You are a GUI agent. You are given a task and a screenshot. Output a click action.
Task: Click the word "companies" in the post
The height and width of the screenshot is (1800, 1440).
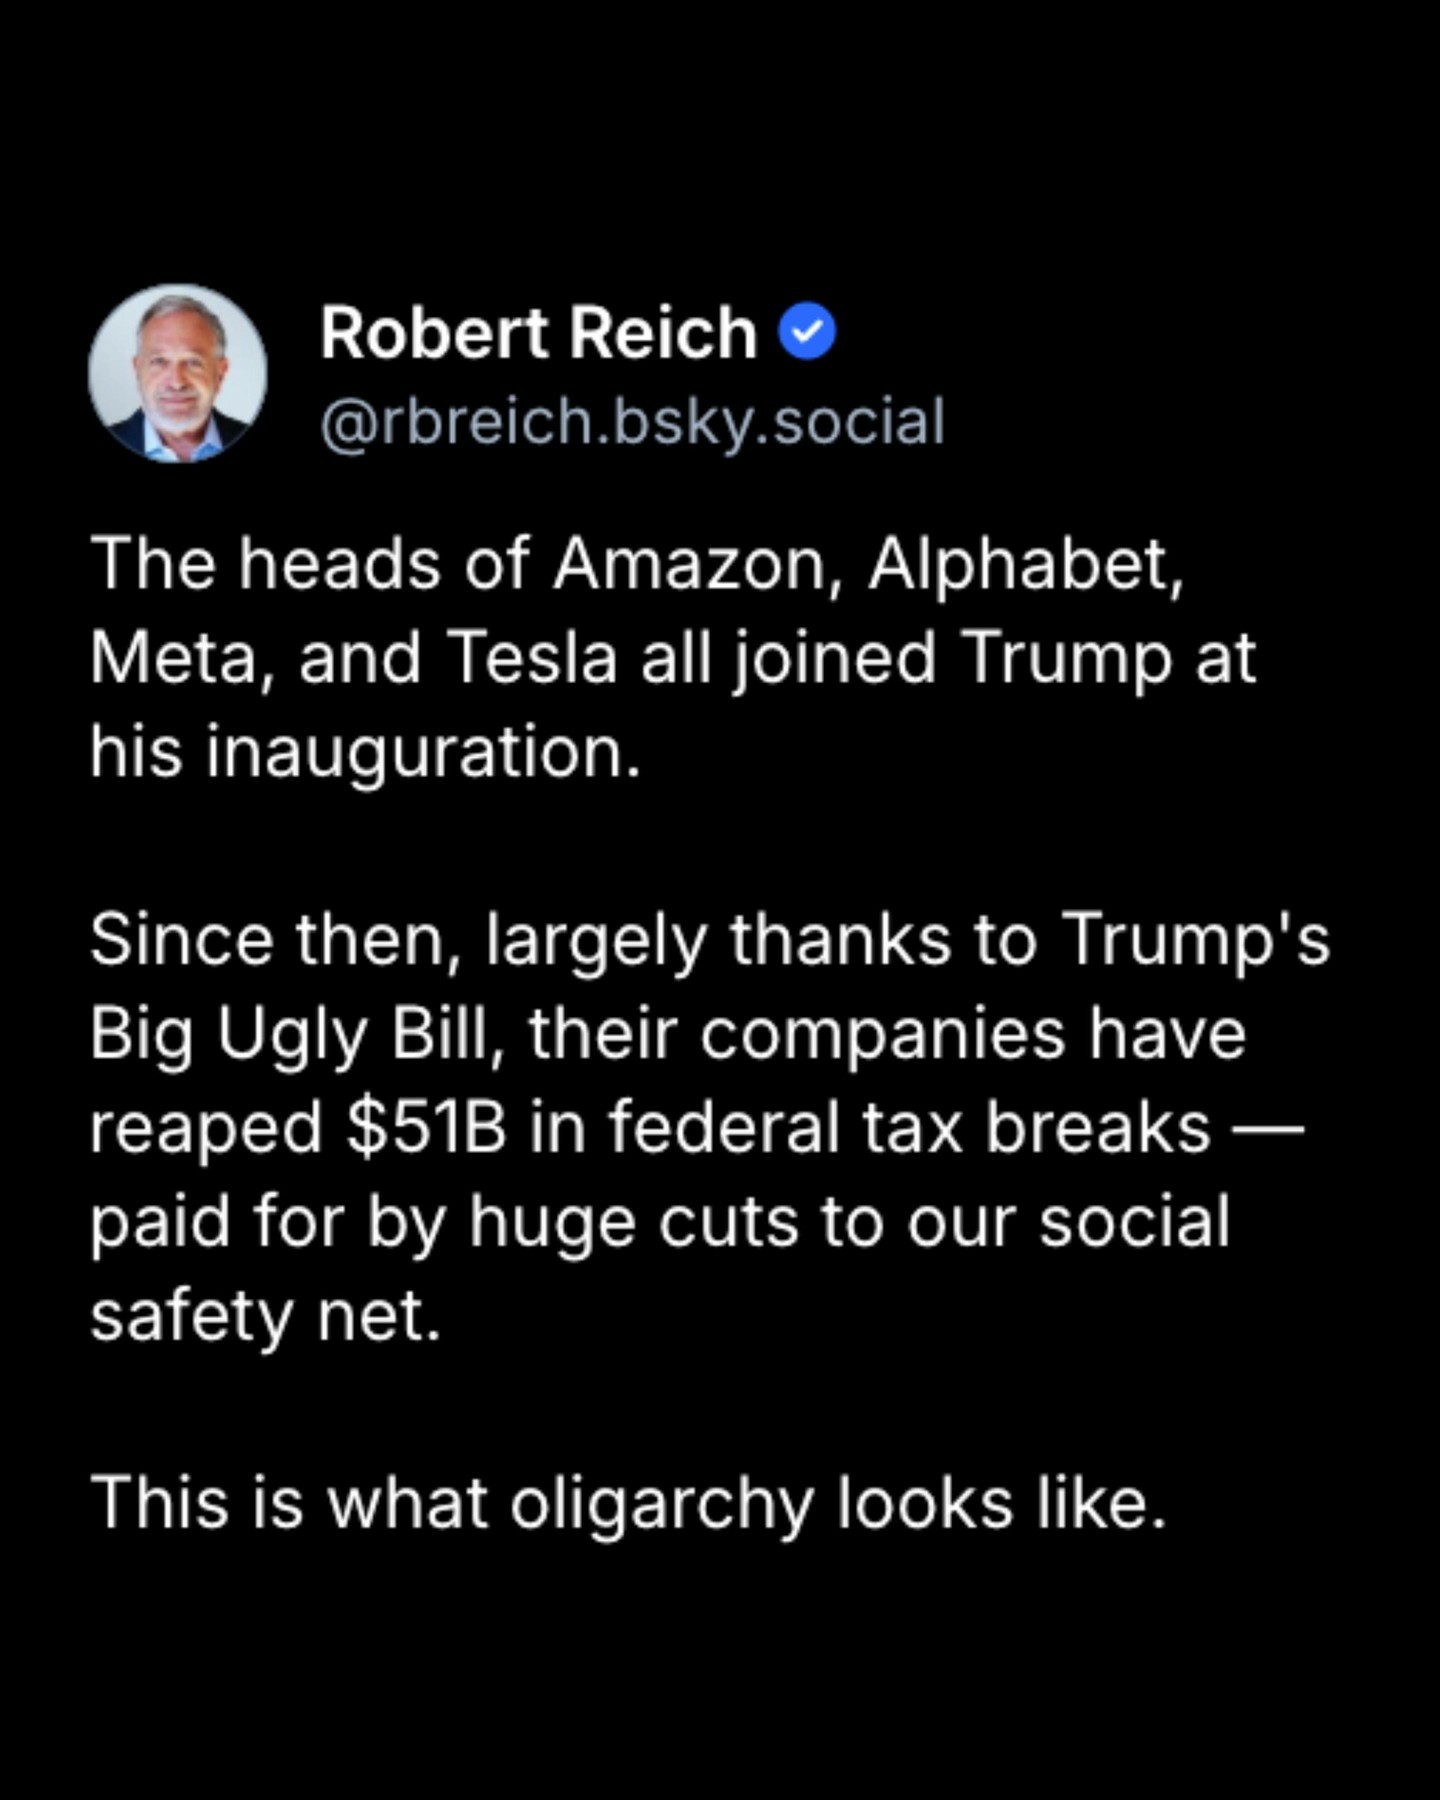882,1035
